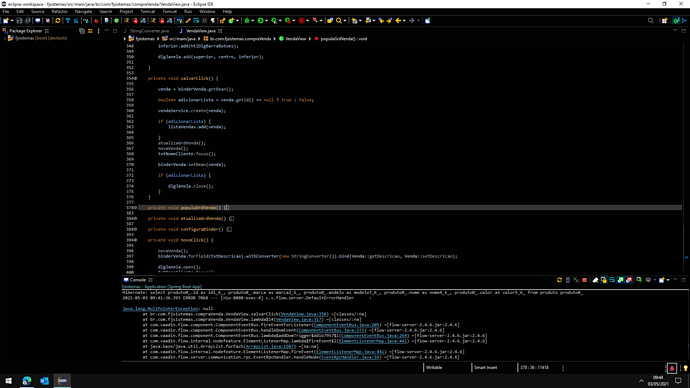Open the Windows notification center icon
The image size is (690, 388).
pos(678,381)
